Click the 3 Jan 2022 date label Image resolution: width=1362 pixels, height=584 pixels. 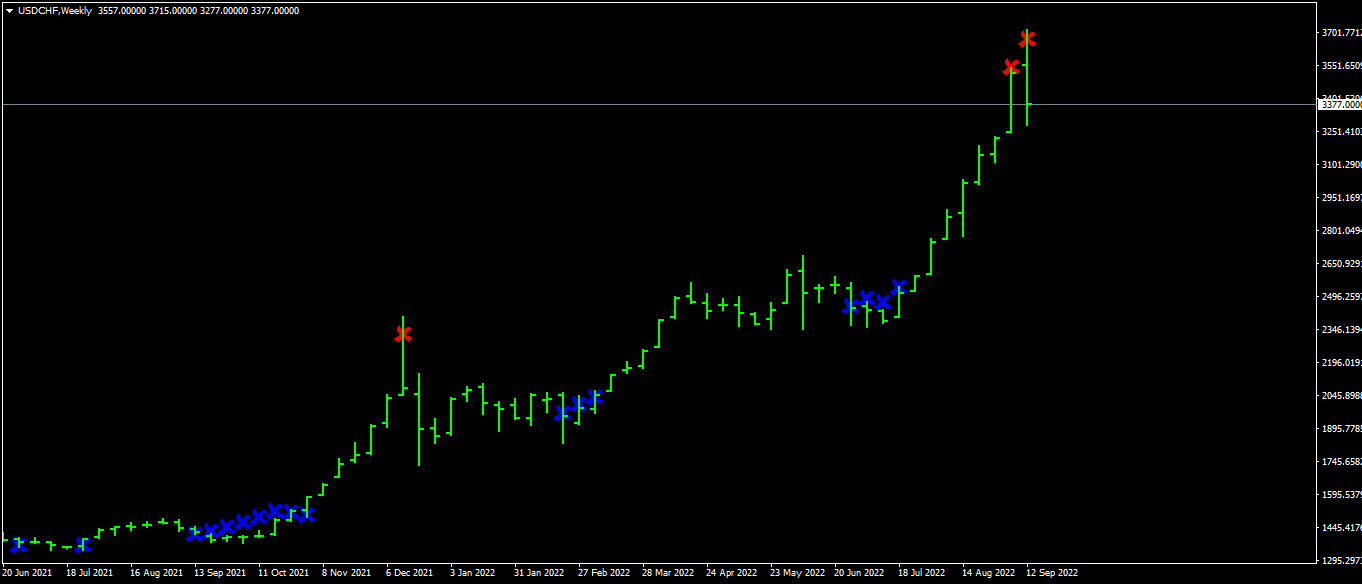point(473,573)
